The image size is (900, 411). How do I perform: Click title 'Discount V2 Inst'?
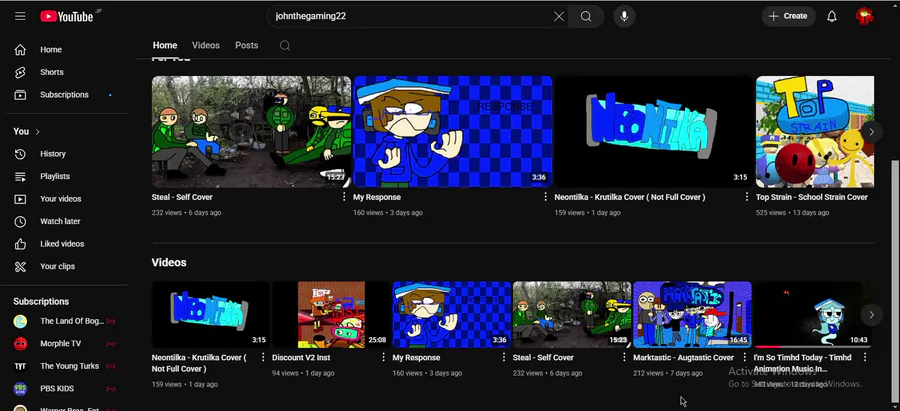click(301, 357)
